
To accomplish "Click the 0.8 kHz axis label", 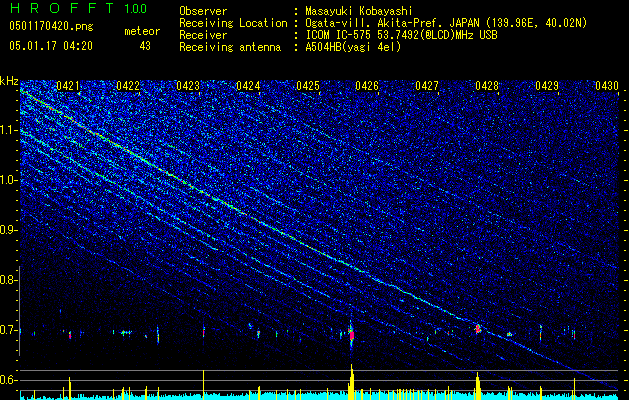I will click(9, 280).
